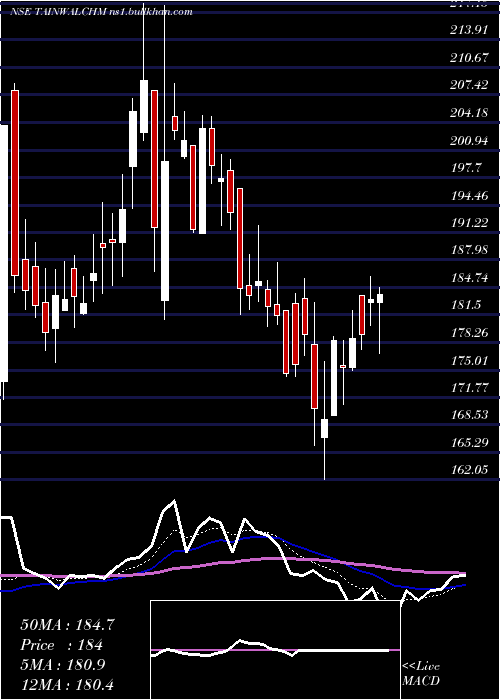Click the 175.01 price axis label

[x=469, y=360]
